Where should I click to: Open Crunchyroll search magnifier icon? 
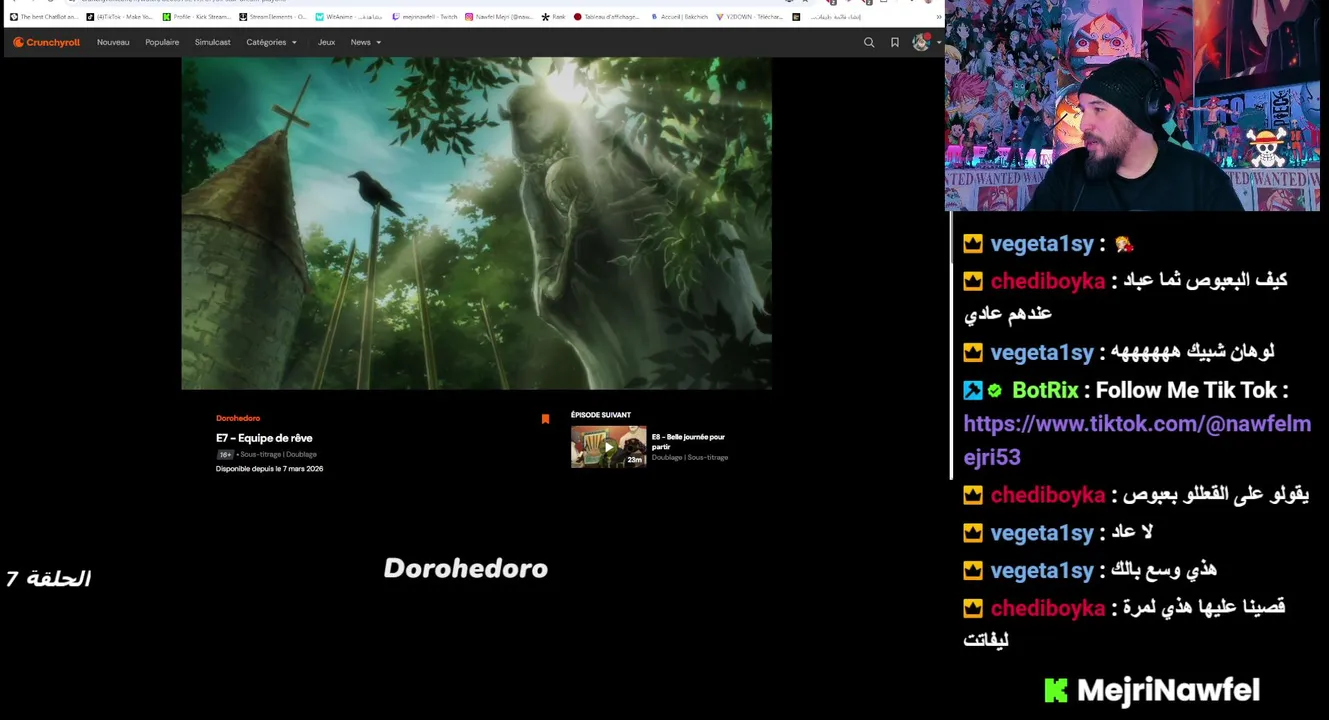pos(868,42)
